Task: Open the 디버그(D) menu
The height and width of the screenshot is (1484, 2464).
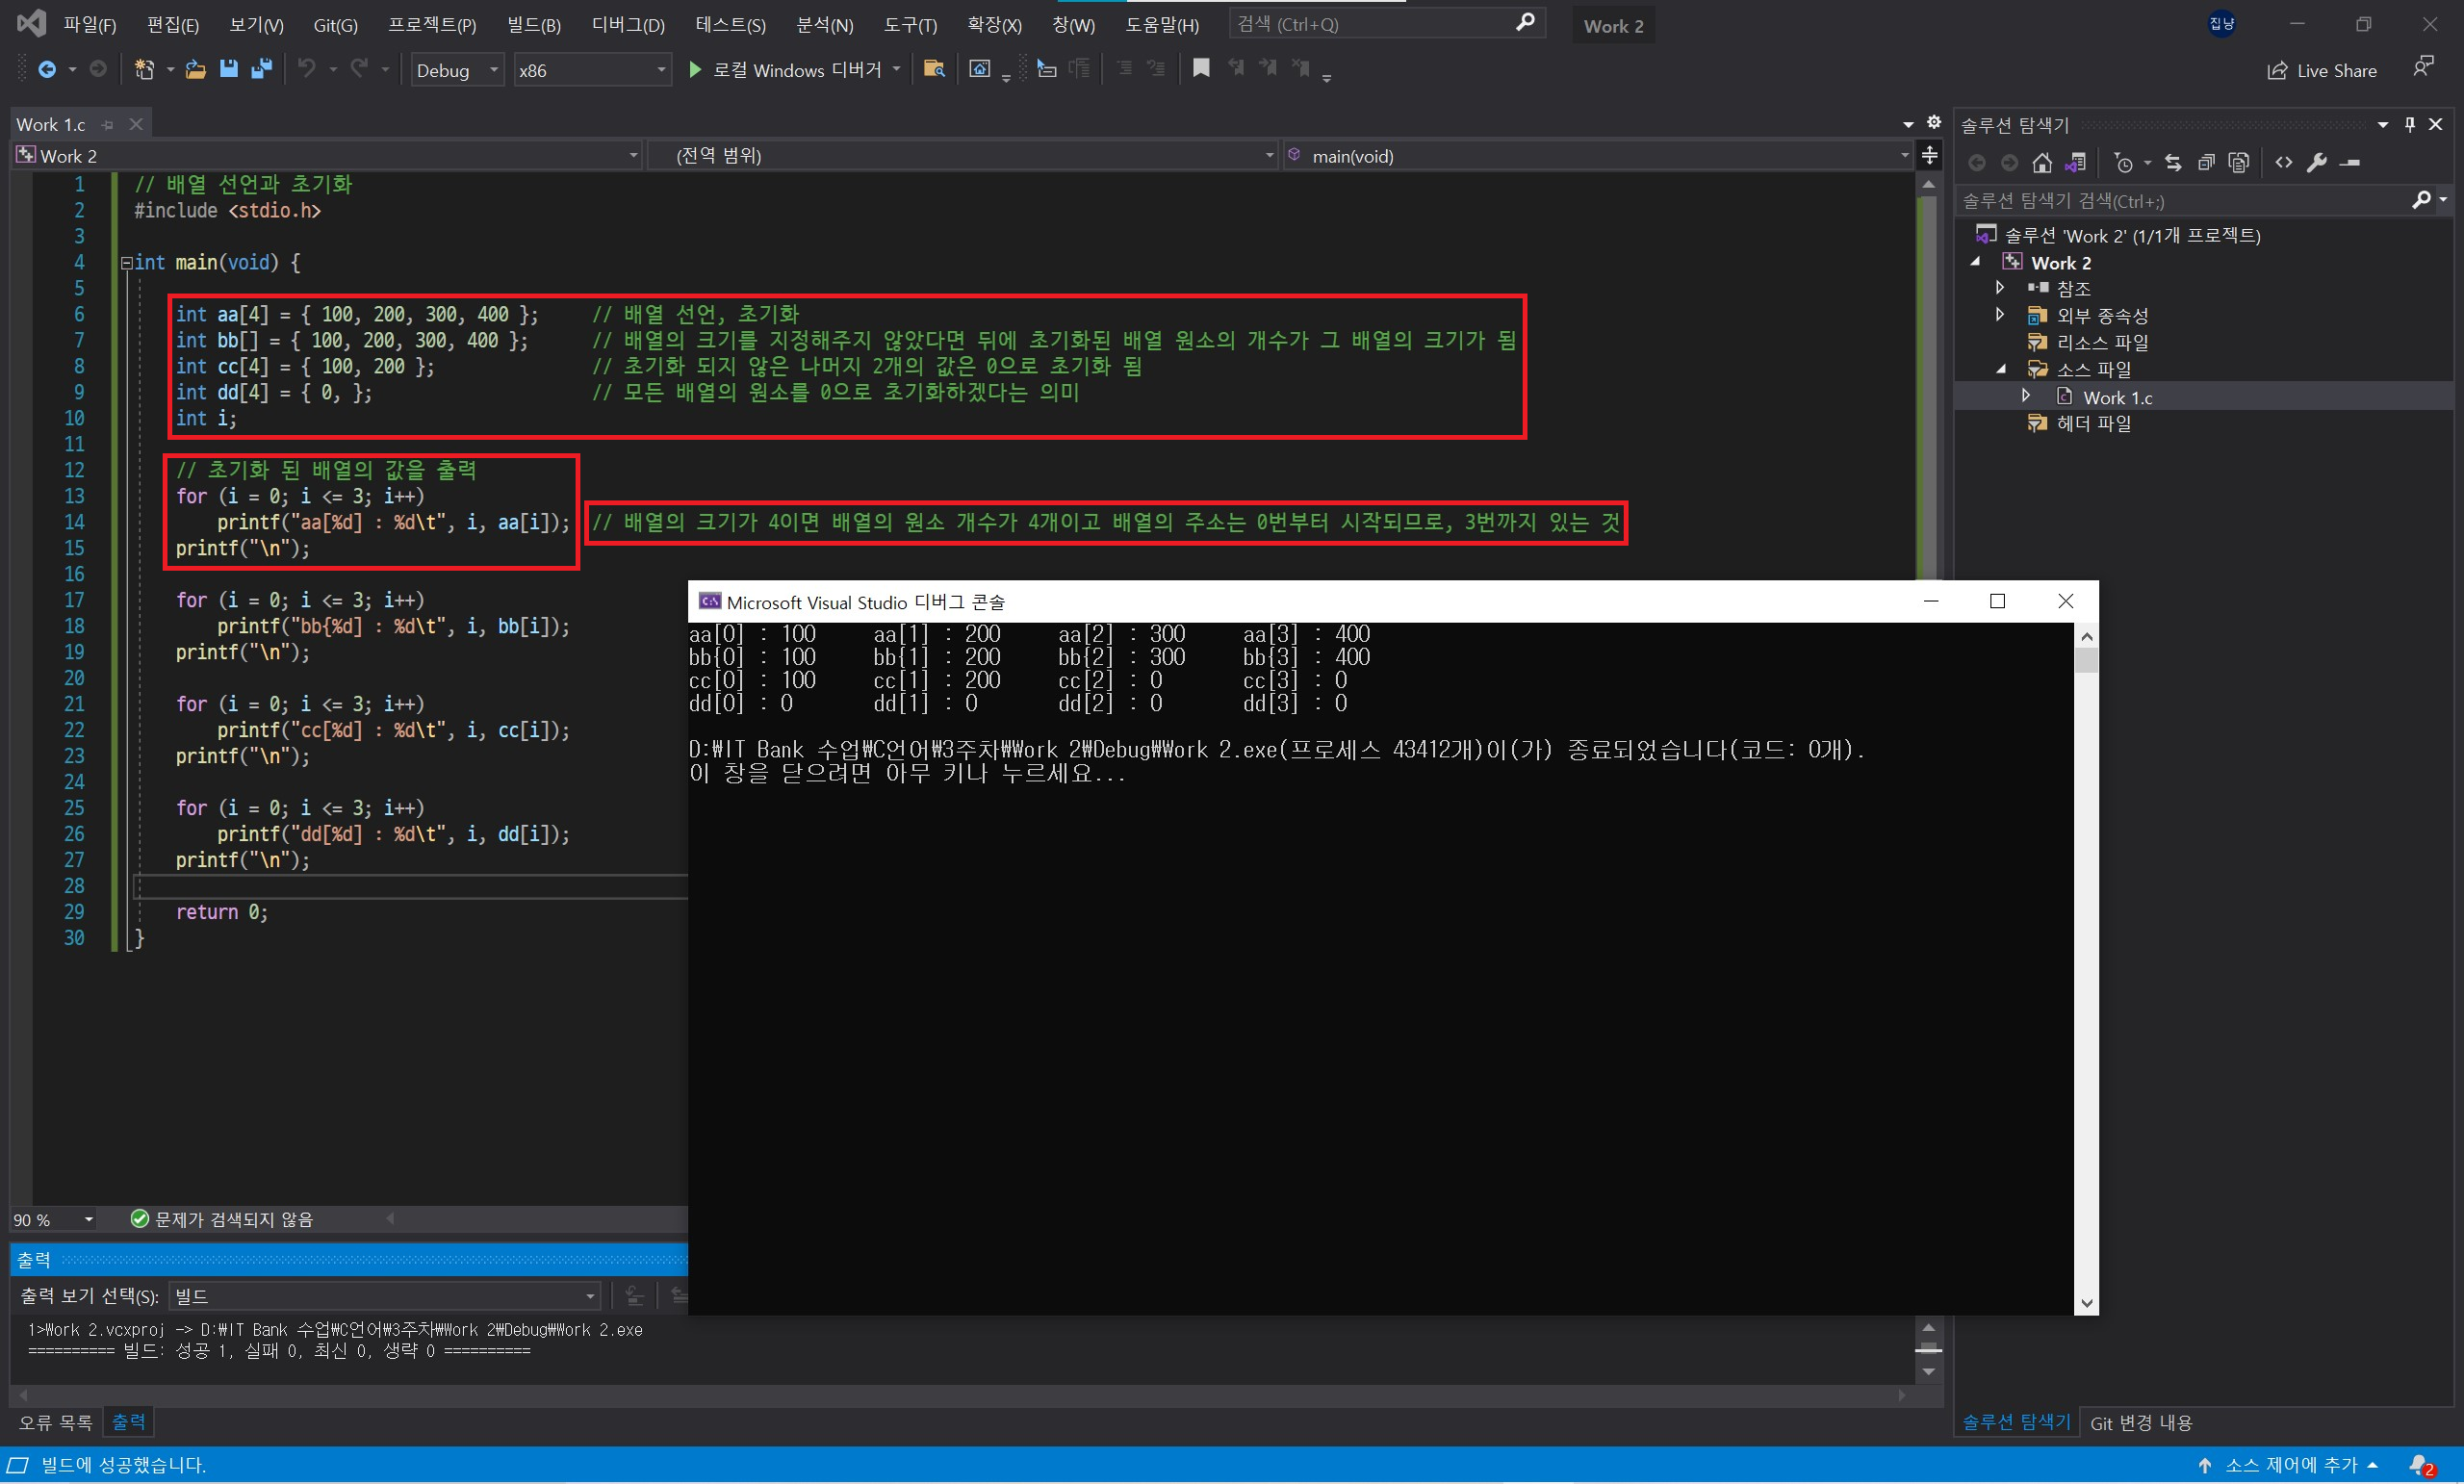Action: click(x=628, y=25)
